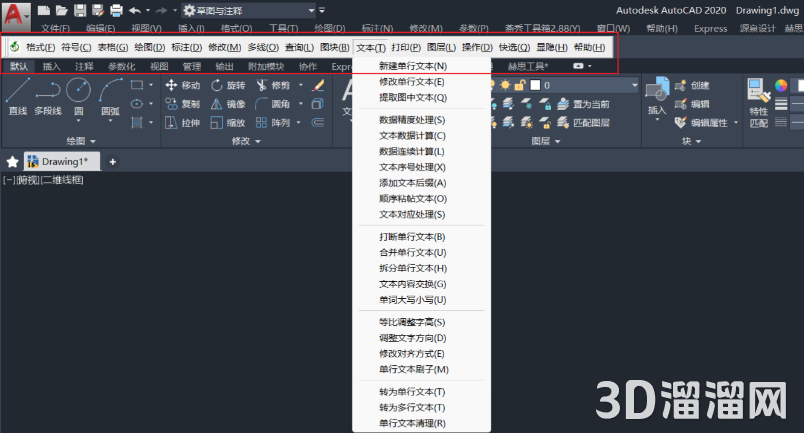Expand the 绘图 panel title
The width and height of the screenshot is (804, 433).
click(81, 141)
